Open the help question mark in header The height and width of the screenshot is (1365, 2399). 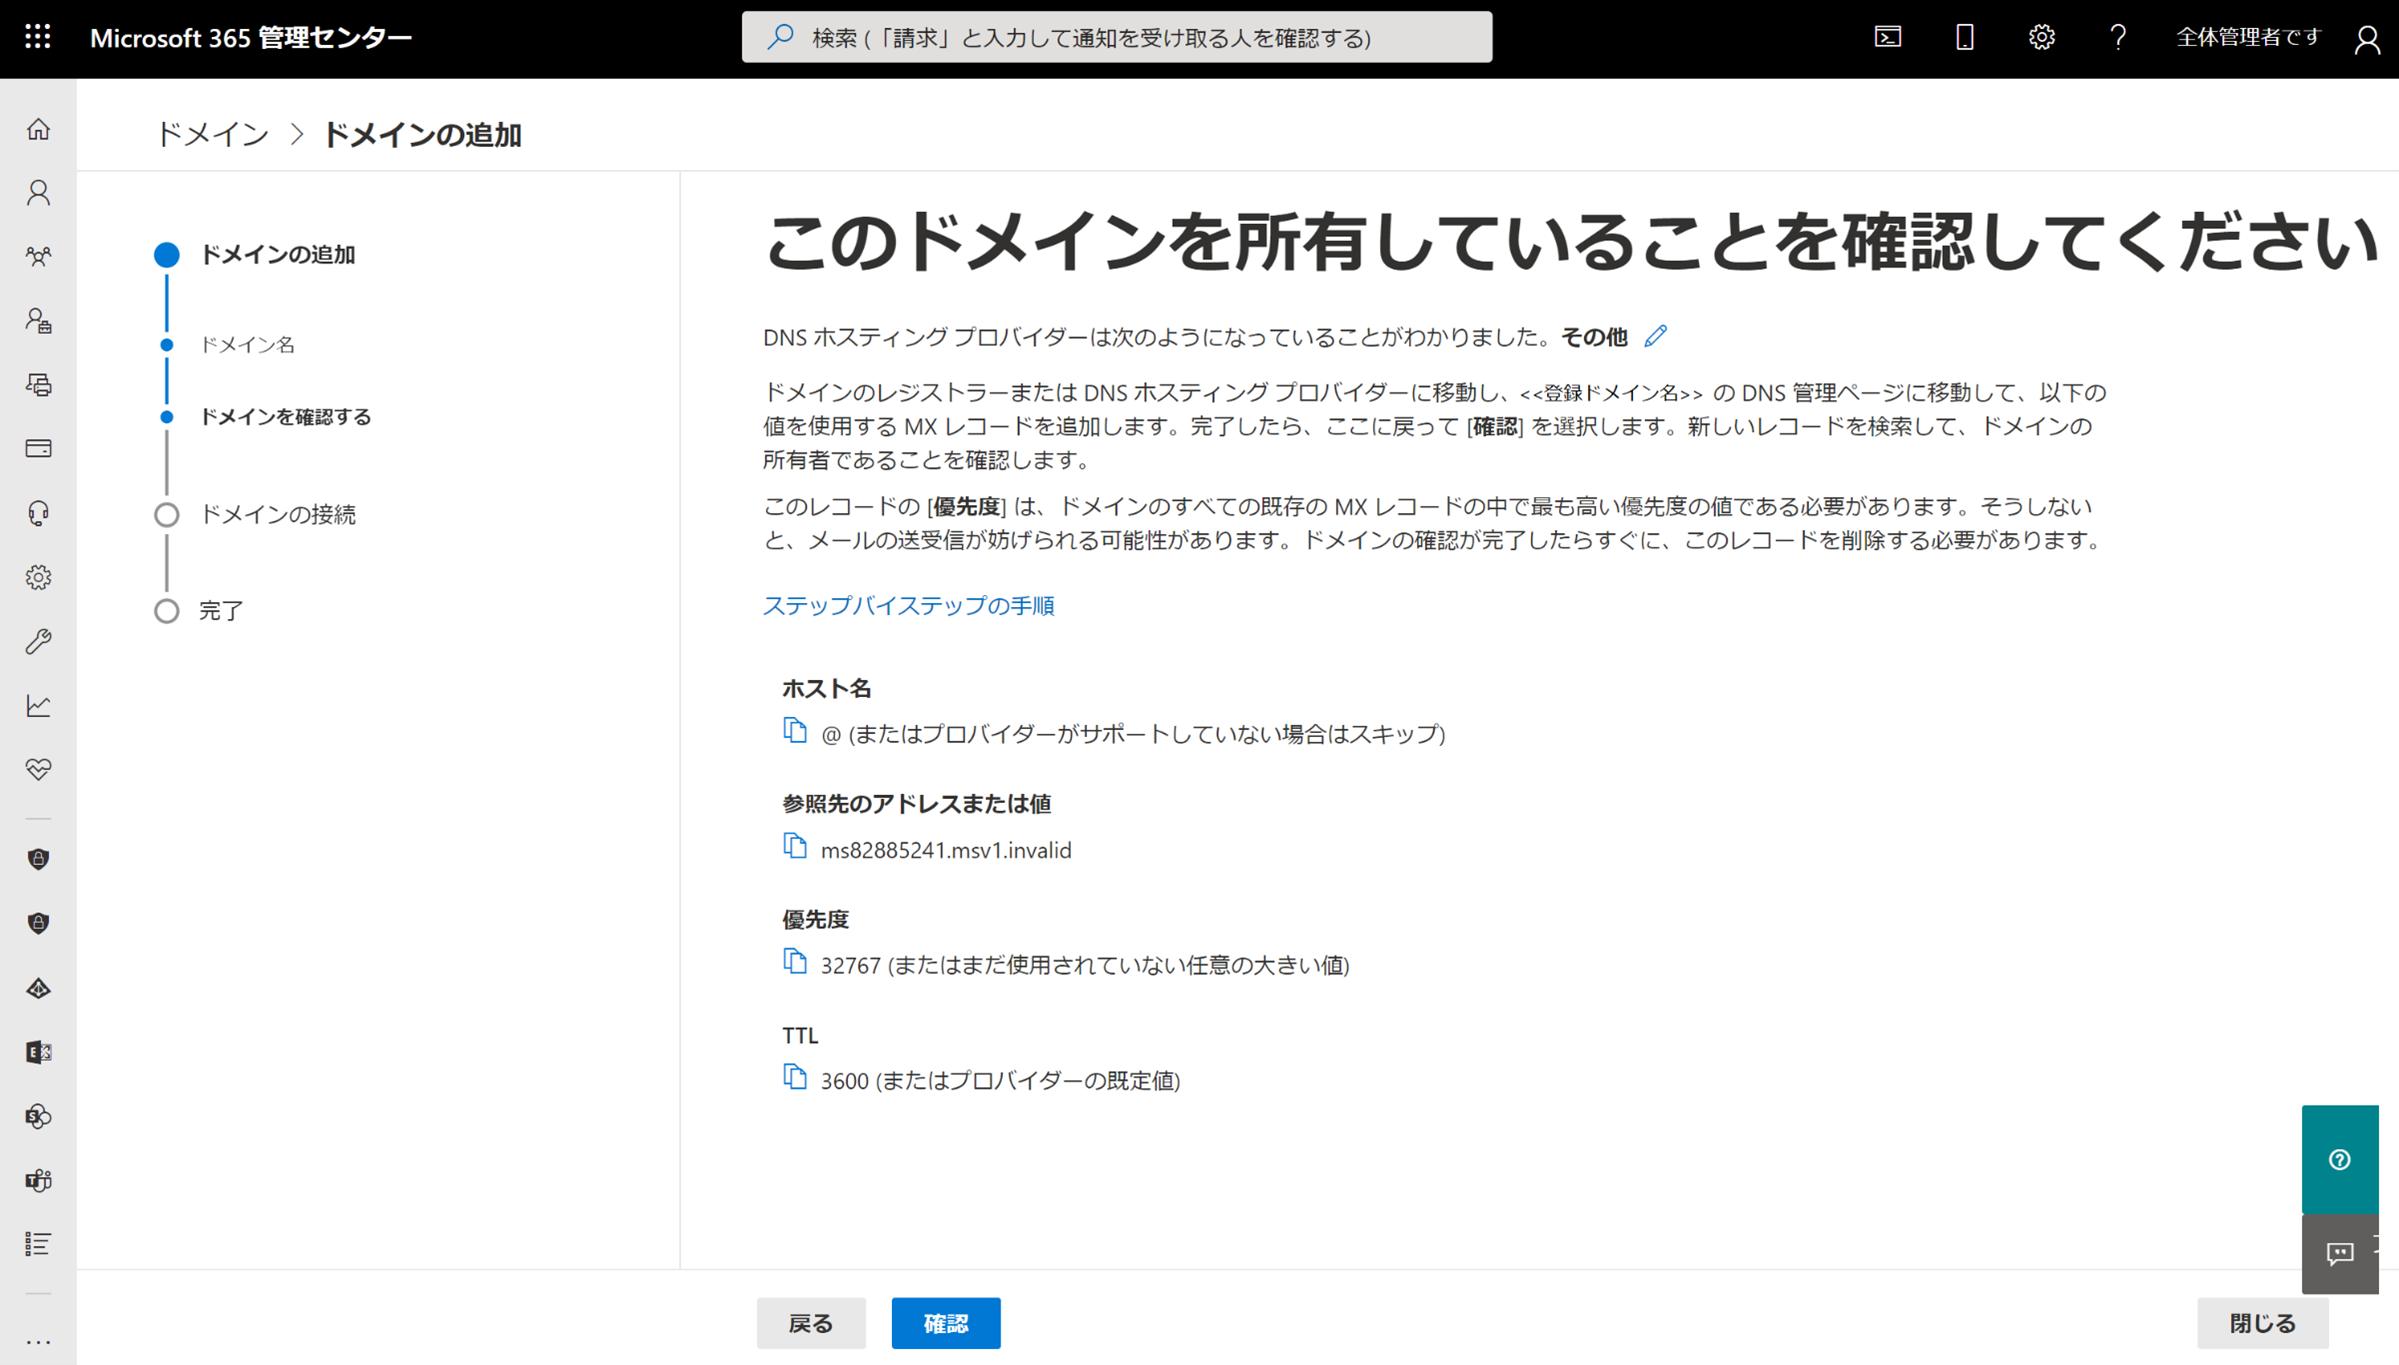(2118, 37)
